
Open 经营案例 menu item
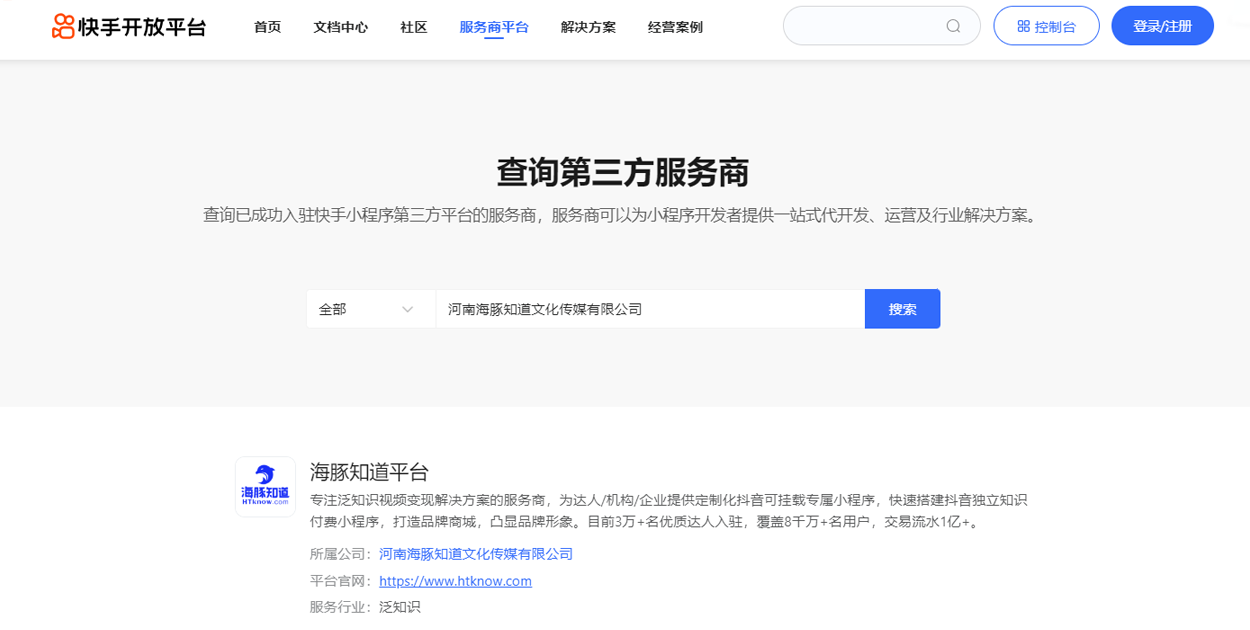tap(675, 27)
